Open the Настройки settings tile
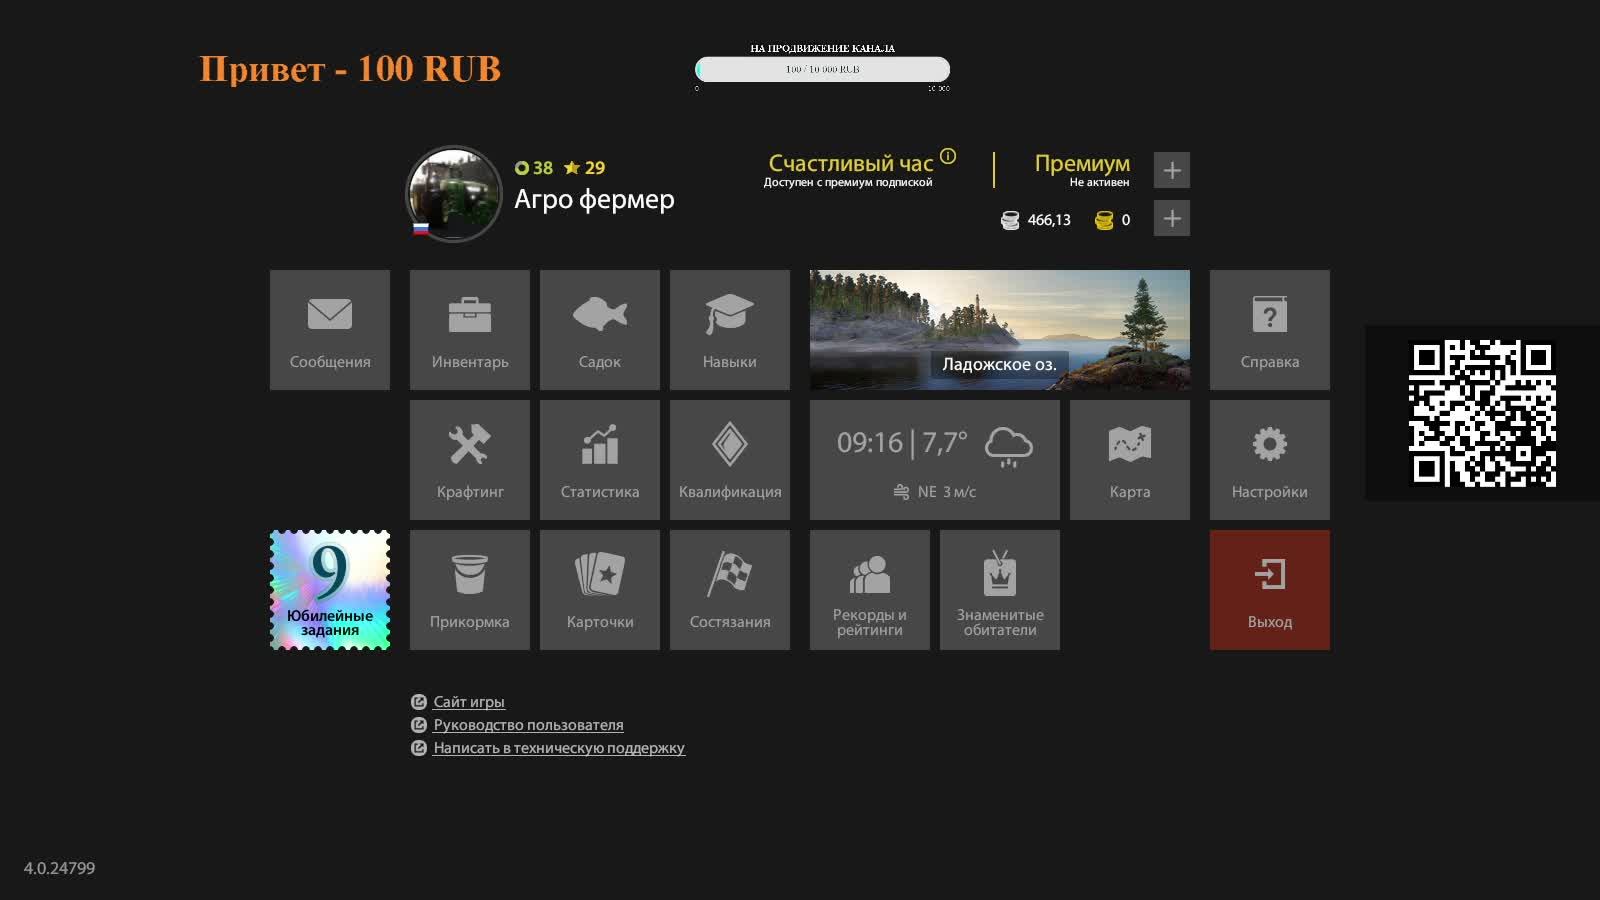 (1270, 460)
